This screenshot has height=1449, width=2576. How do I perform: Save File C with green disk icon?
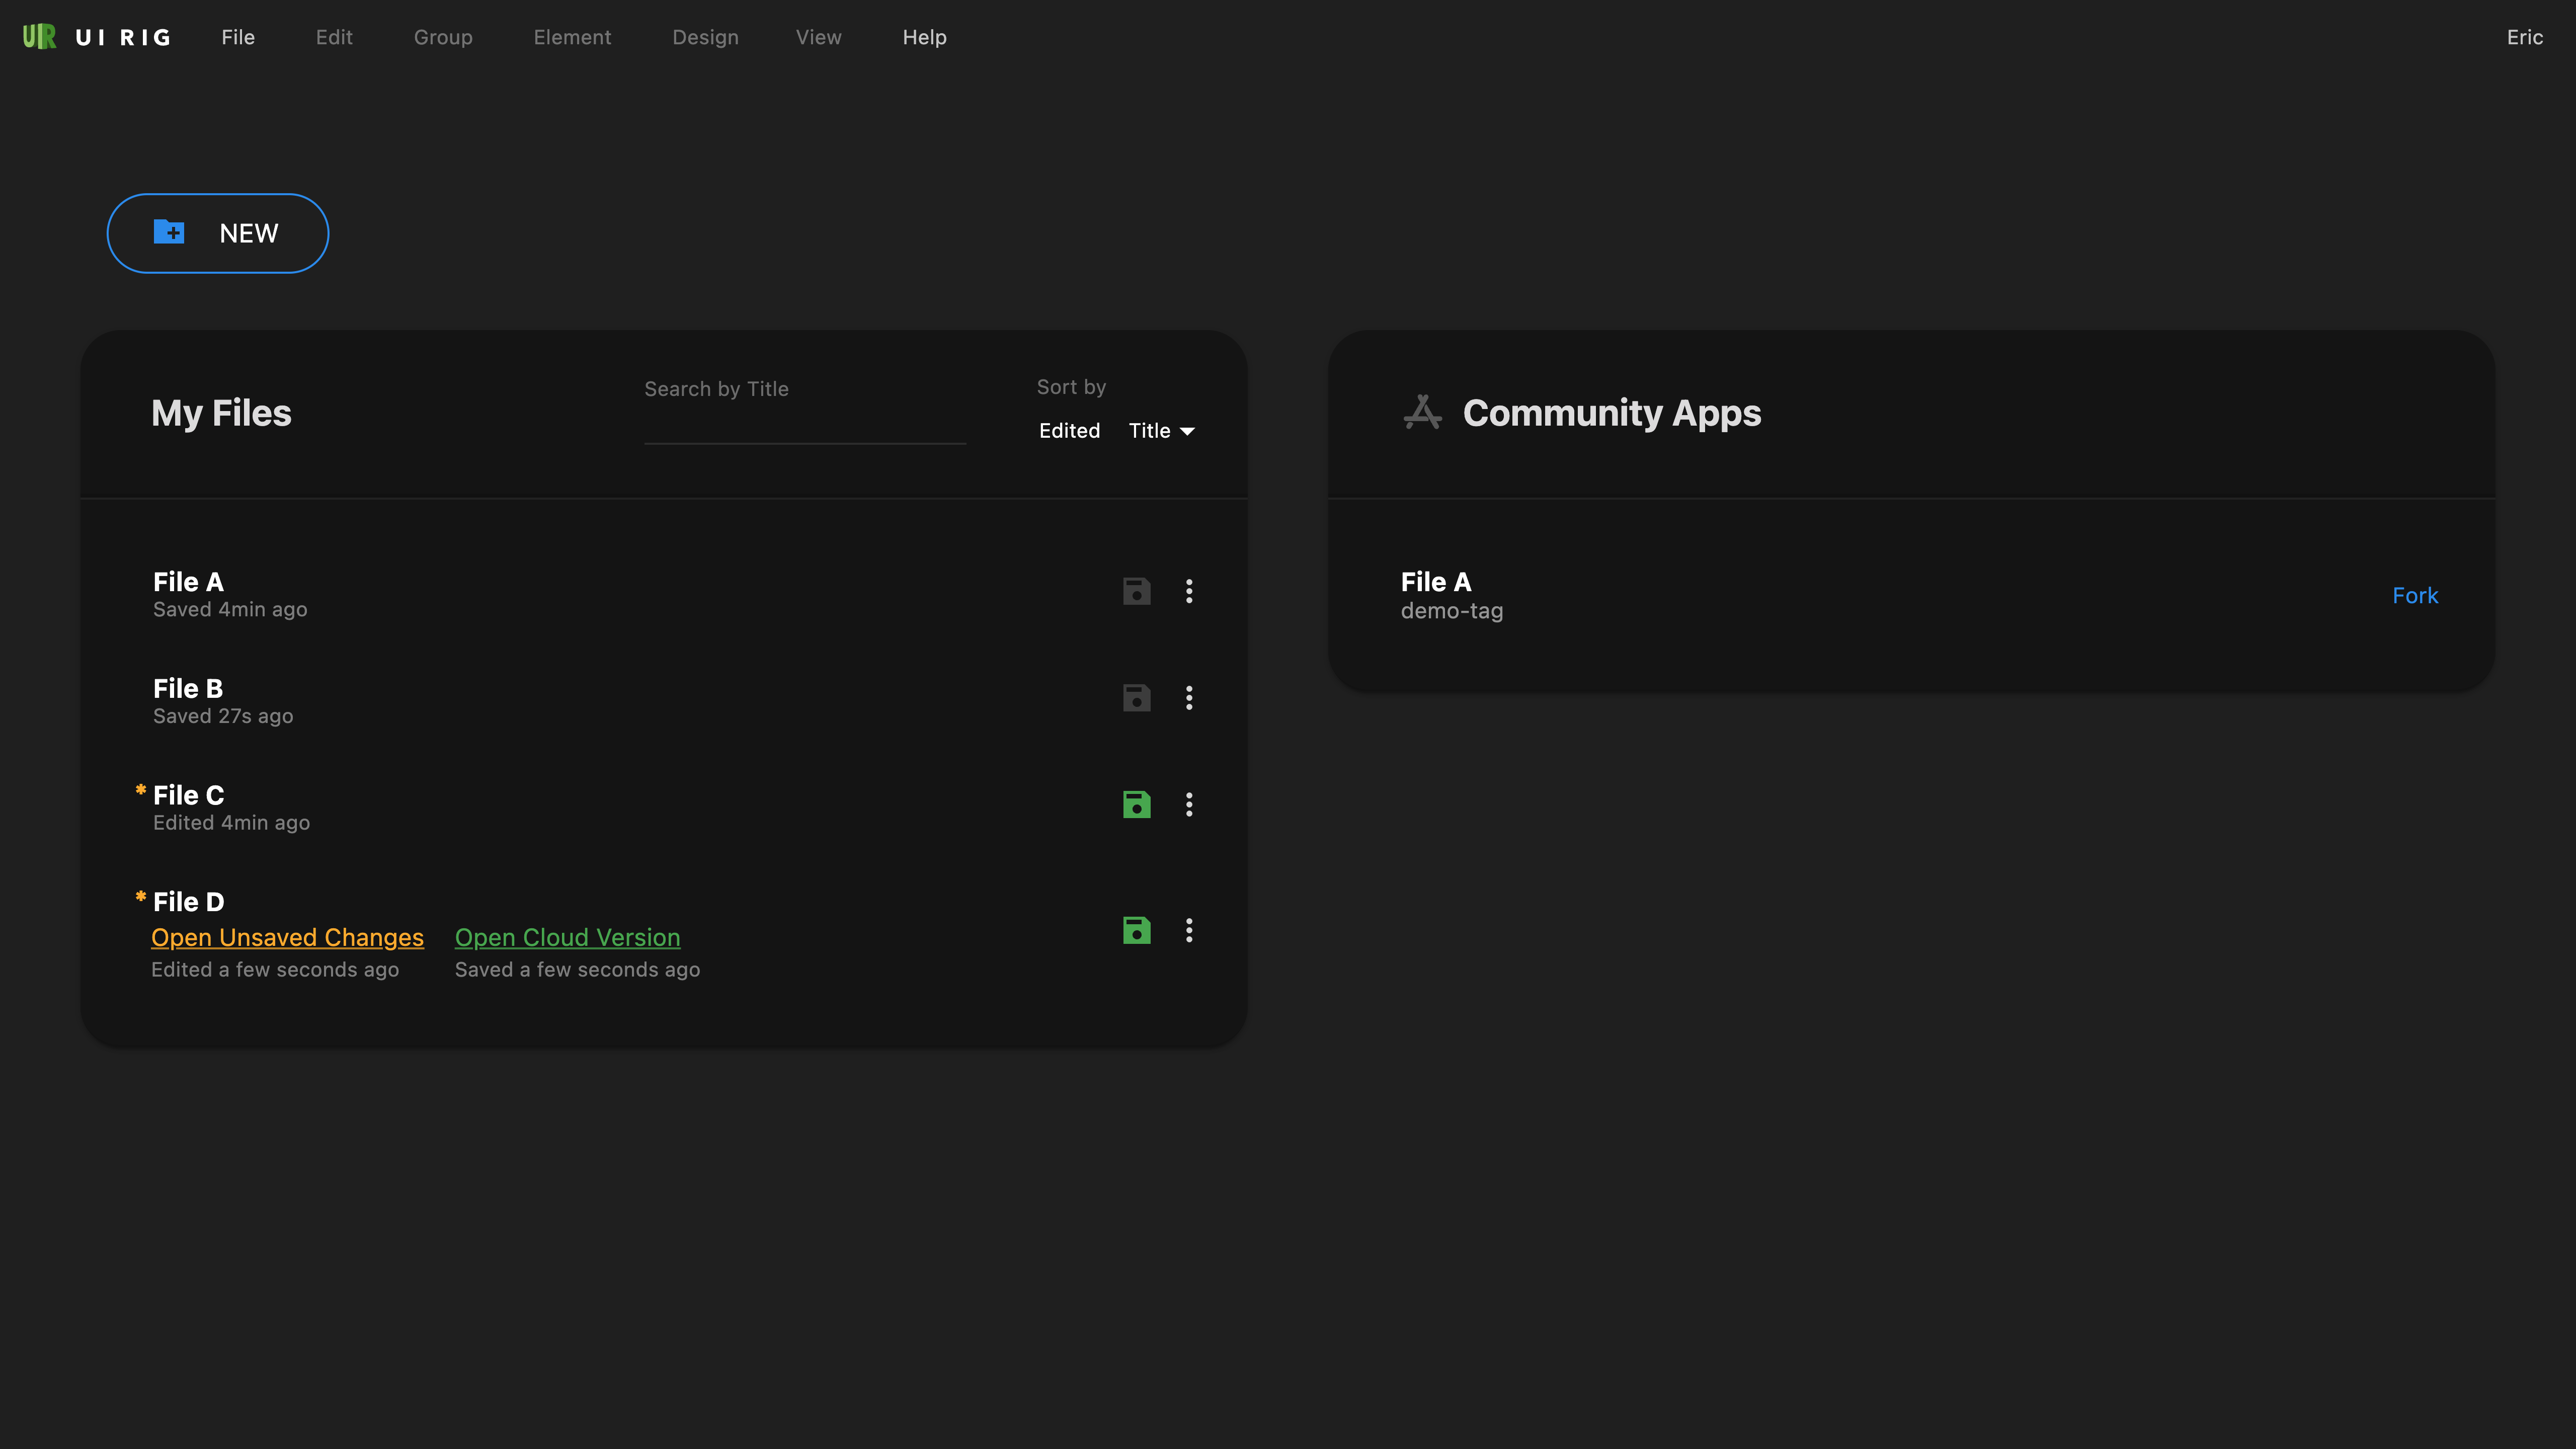(1137, 804)
